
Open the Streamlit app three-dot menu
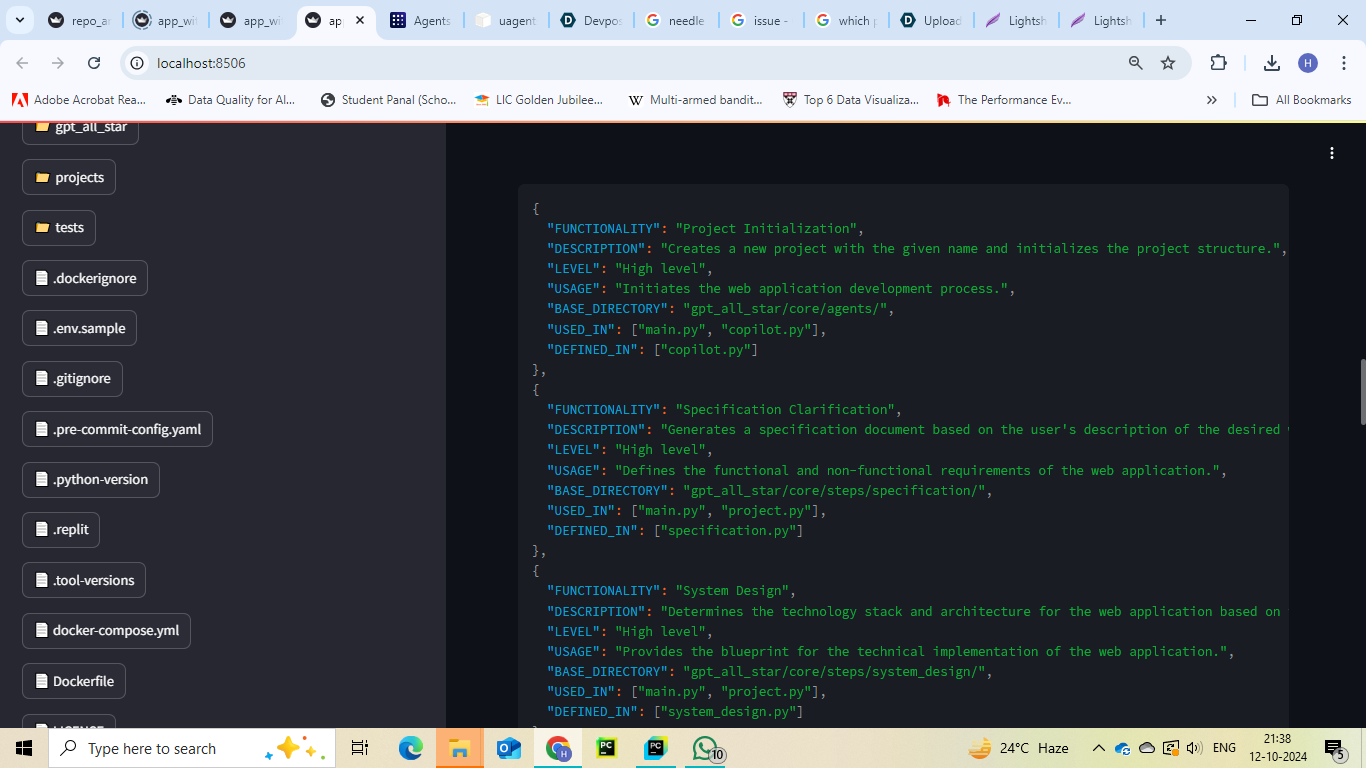pyautogui.click(x=1332, y=153)
